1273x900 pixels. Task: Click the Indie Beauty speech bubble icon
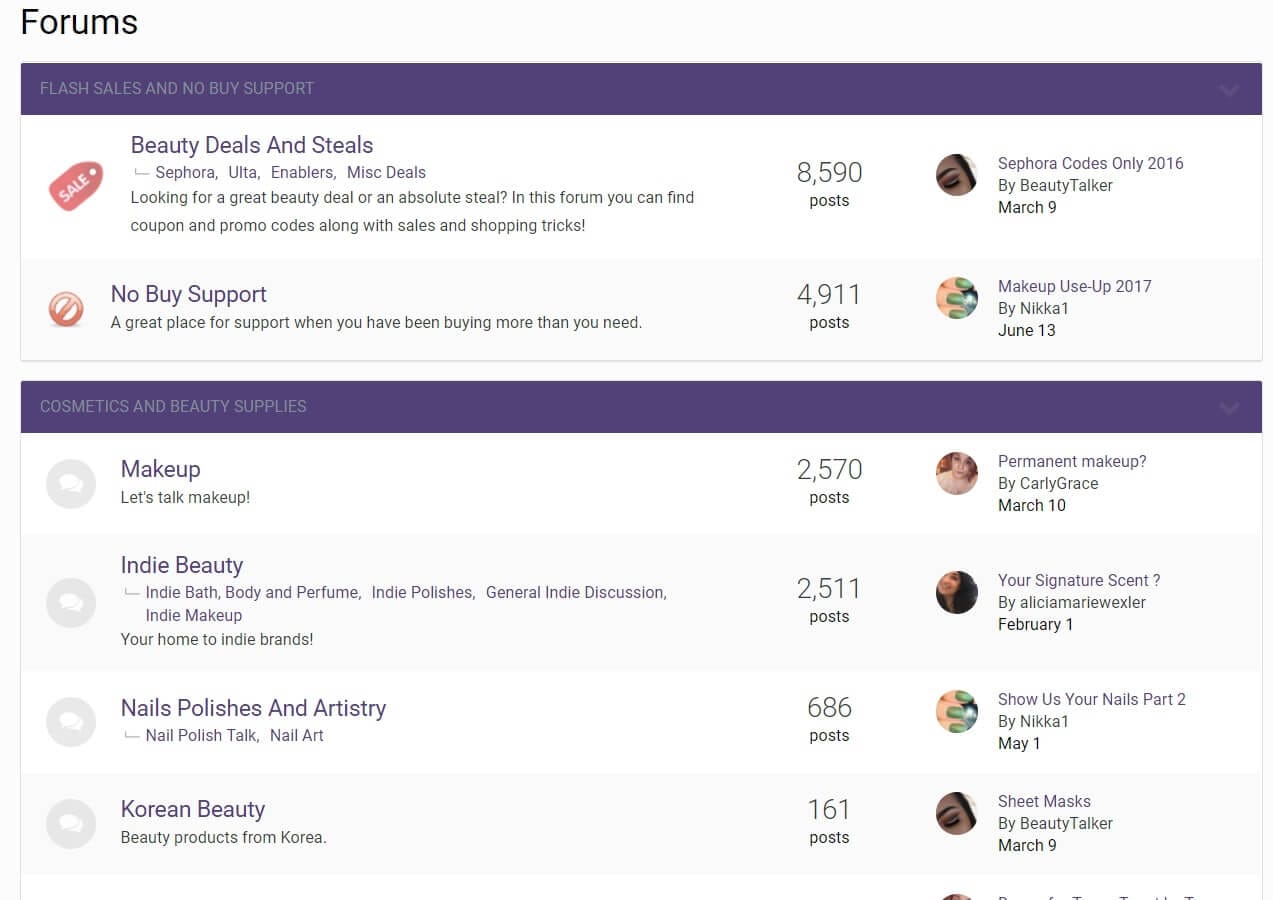pos(71,603)
